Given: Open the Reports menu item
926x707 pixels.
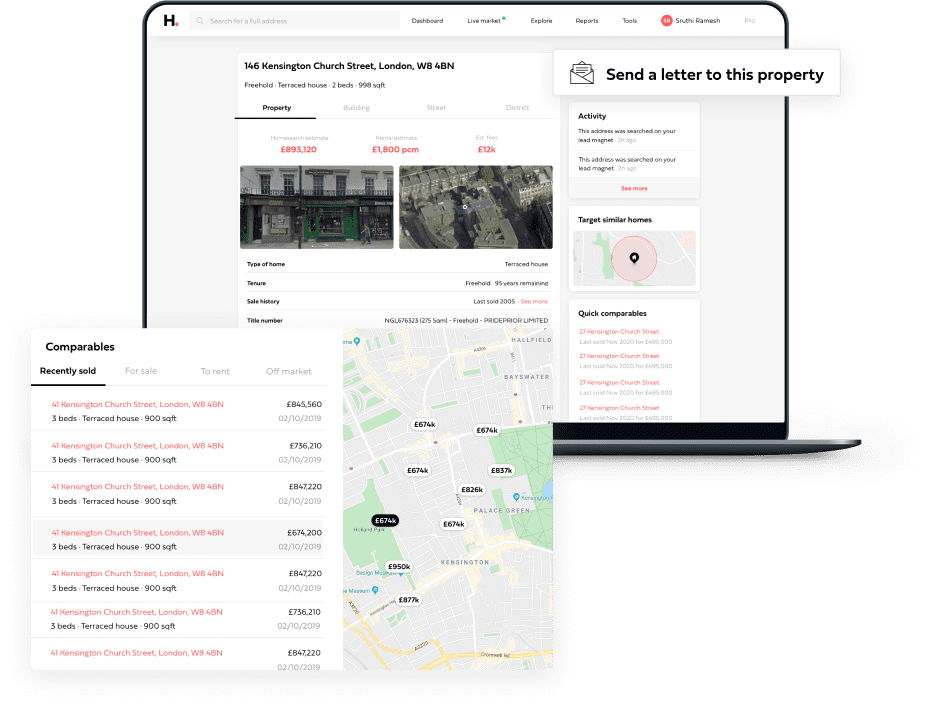Looking at the screenshot, I should [x=587, y=21].
